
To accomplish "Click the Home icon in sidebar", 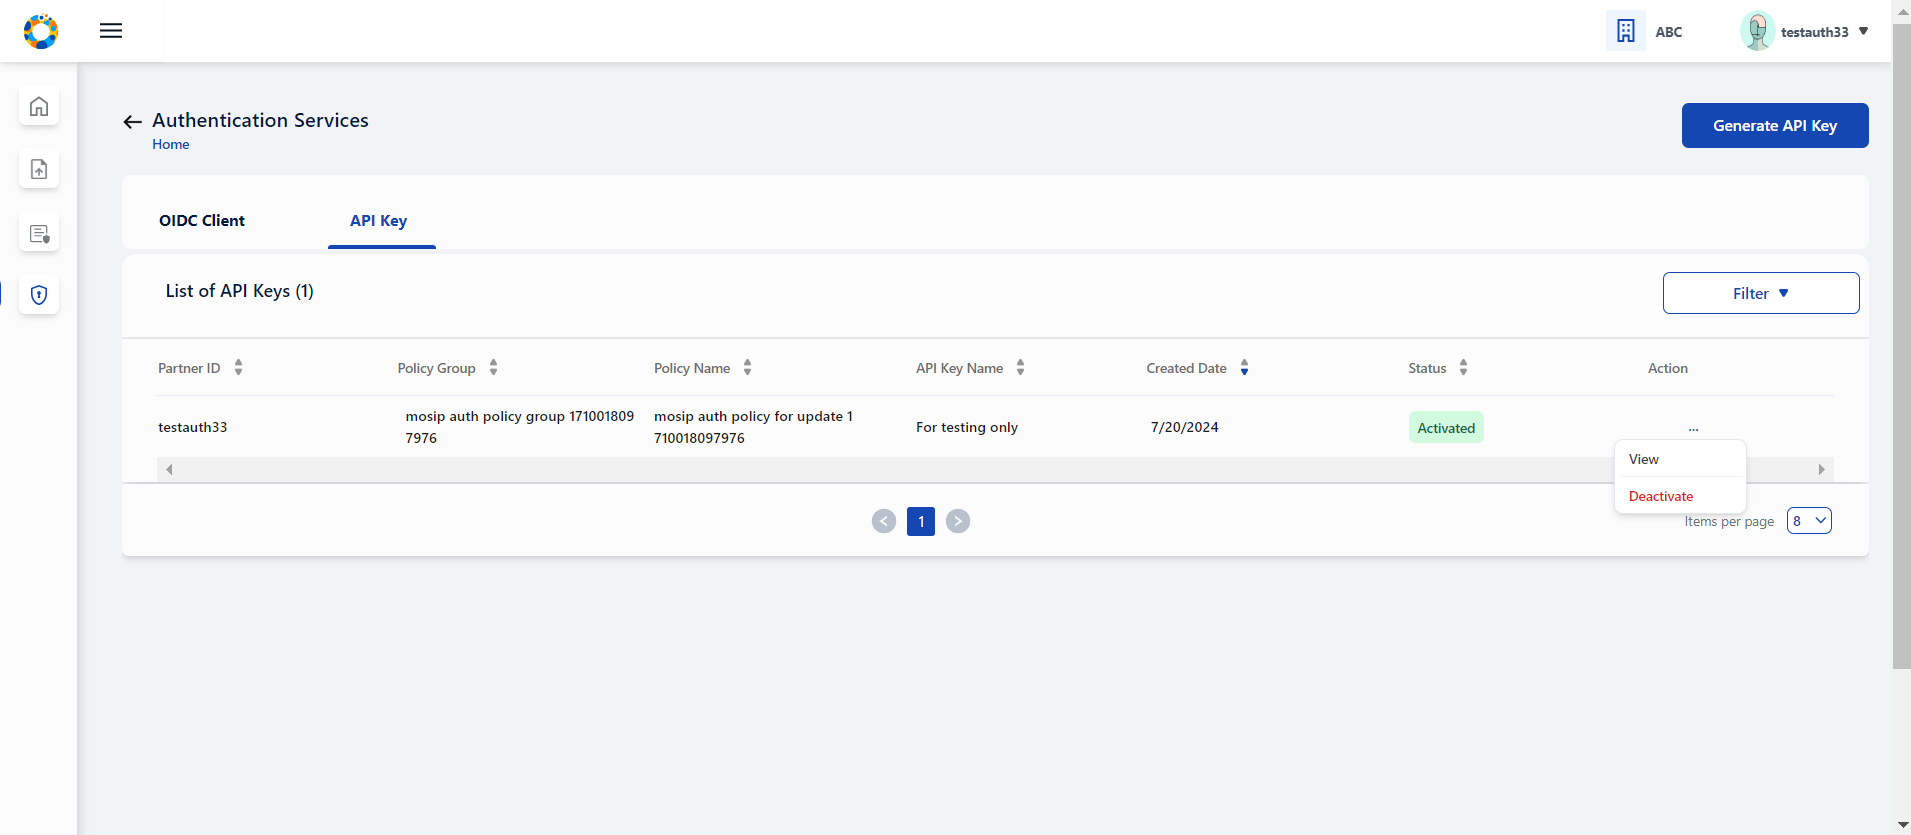I will 39,106.
